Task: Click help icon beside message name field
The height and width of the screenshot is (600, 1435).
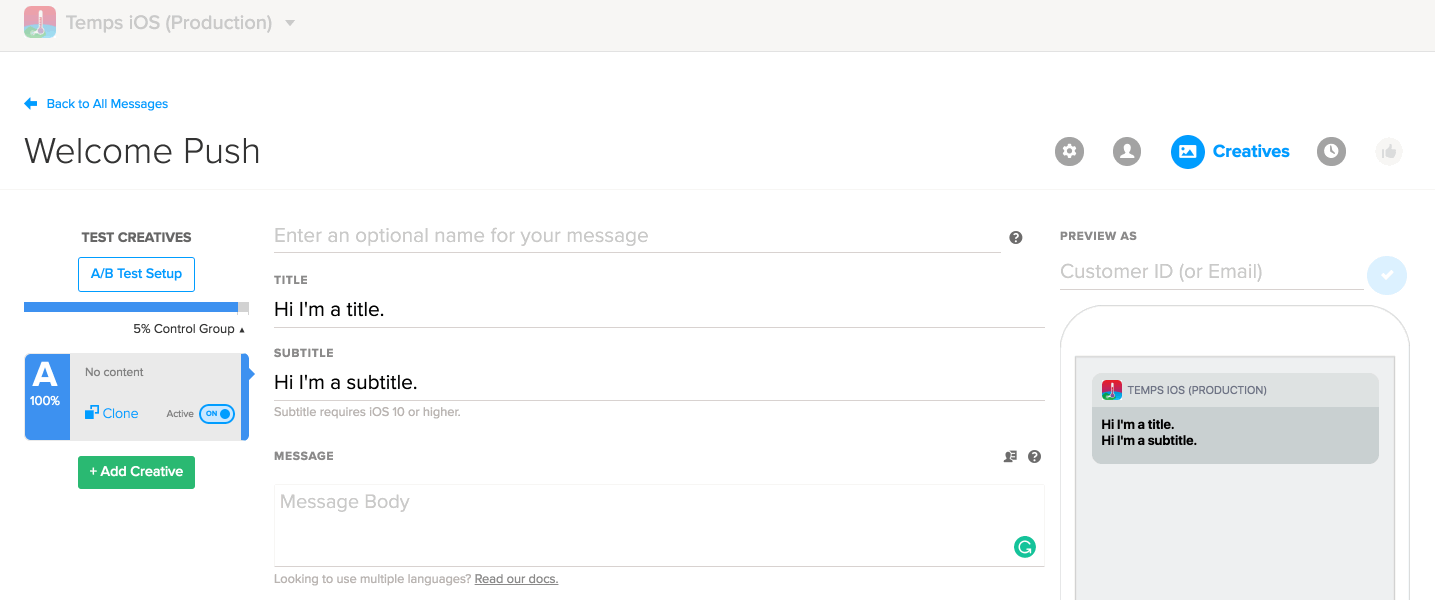Action: [1016, 238]
